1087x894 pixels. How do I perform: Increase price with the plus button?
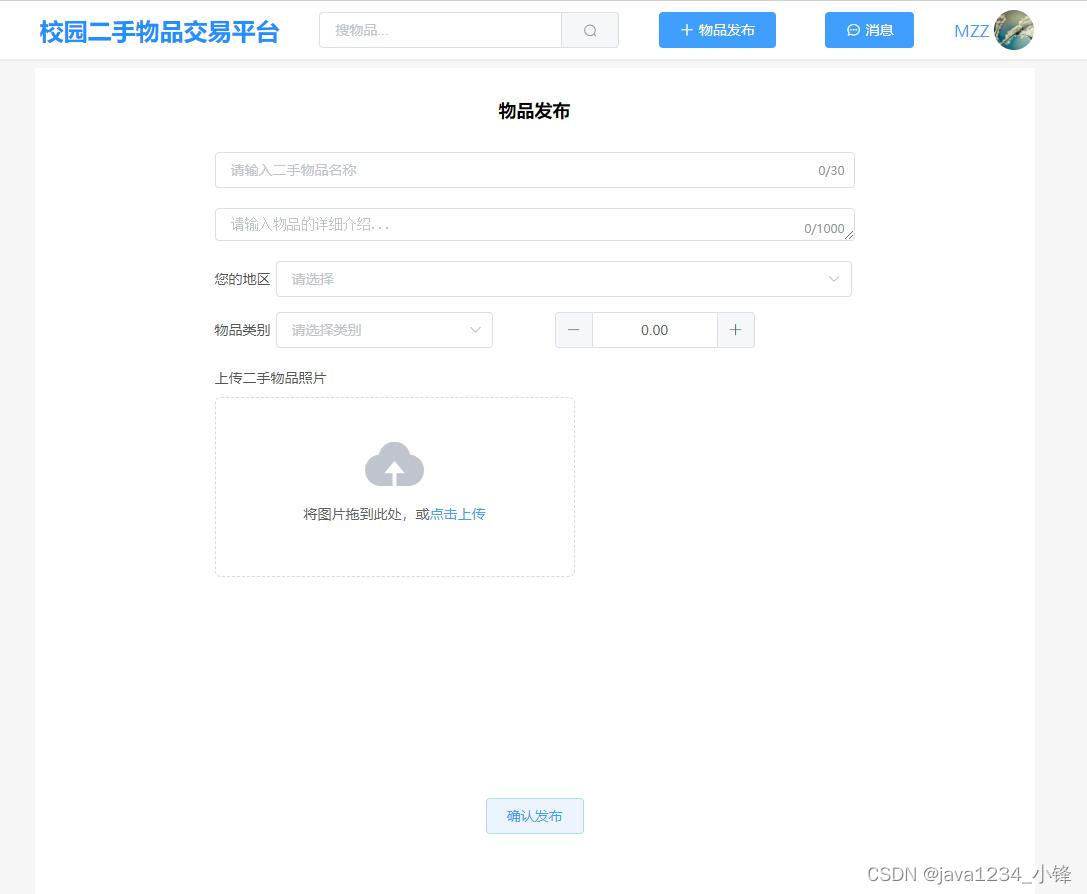pyautogui.click(x=736, y=330)
